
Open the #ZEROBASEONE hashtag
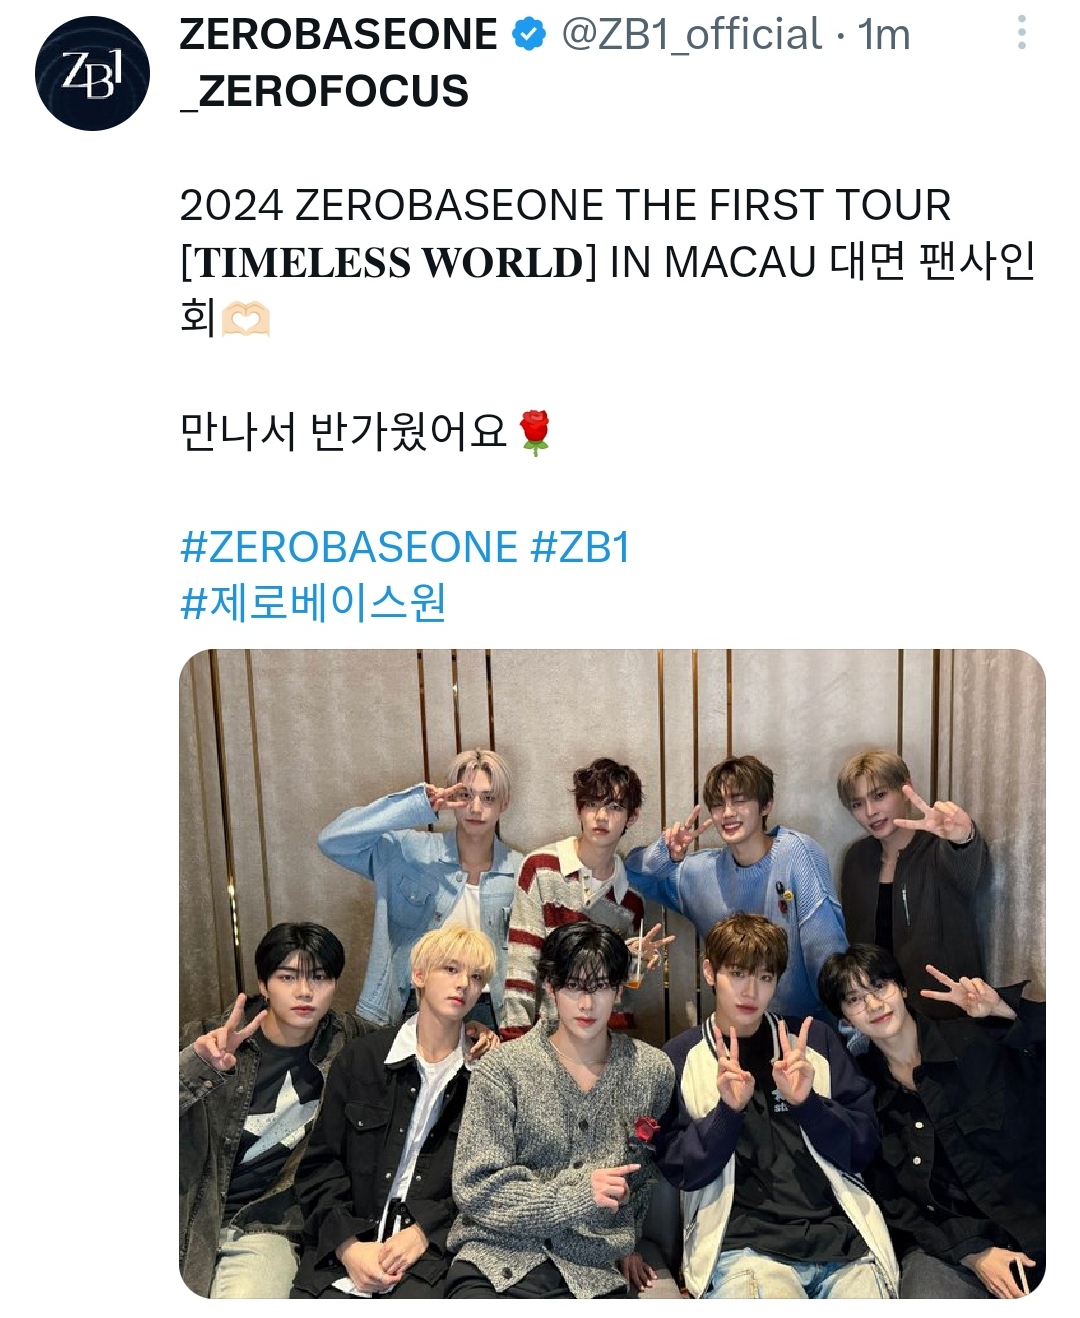pos(349,548)
